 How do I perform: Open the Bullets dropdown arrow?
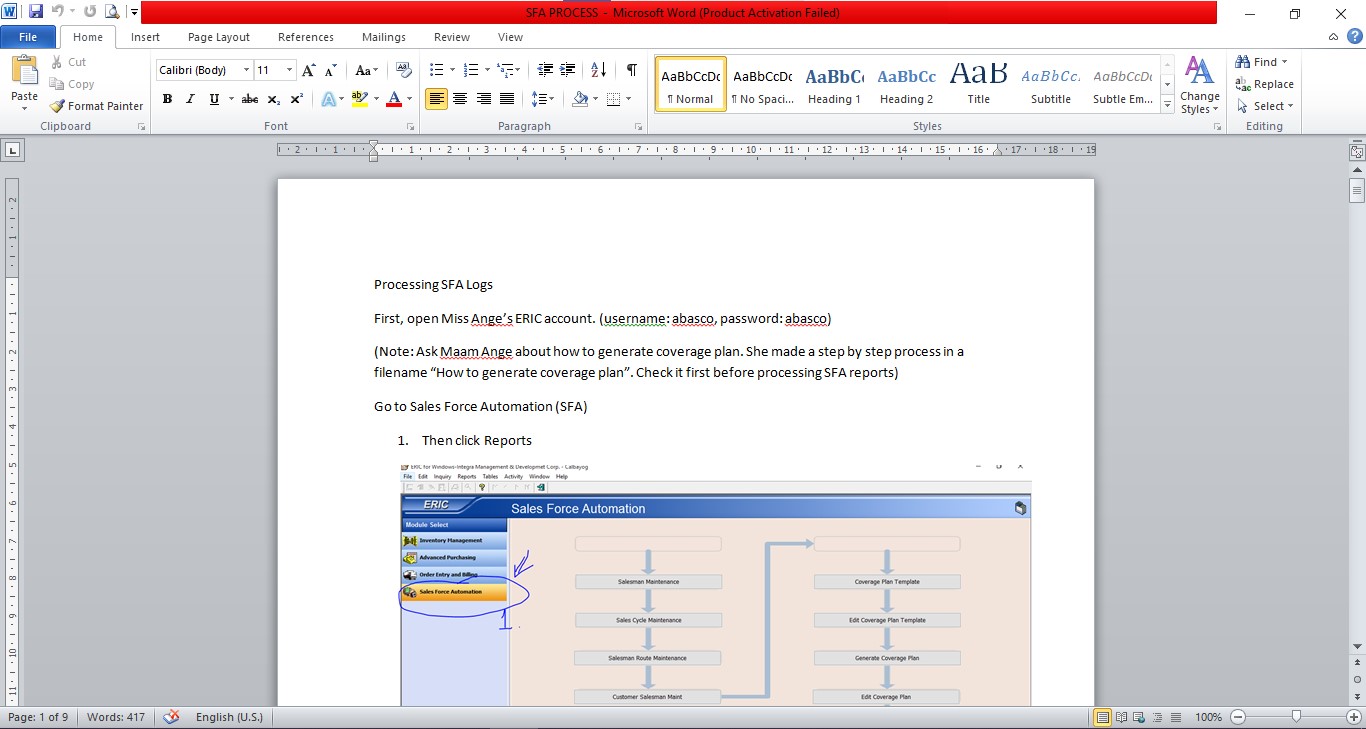point(452,70)
